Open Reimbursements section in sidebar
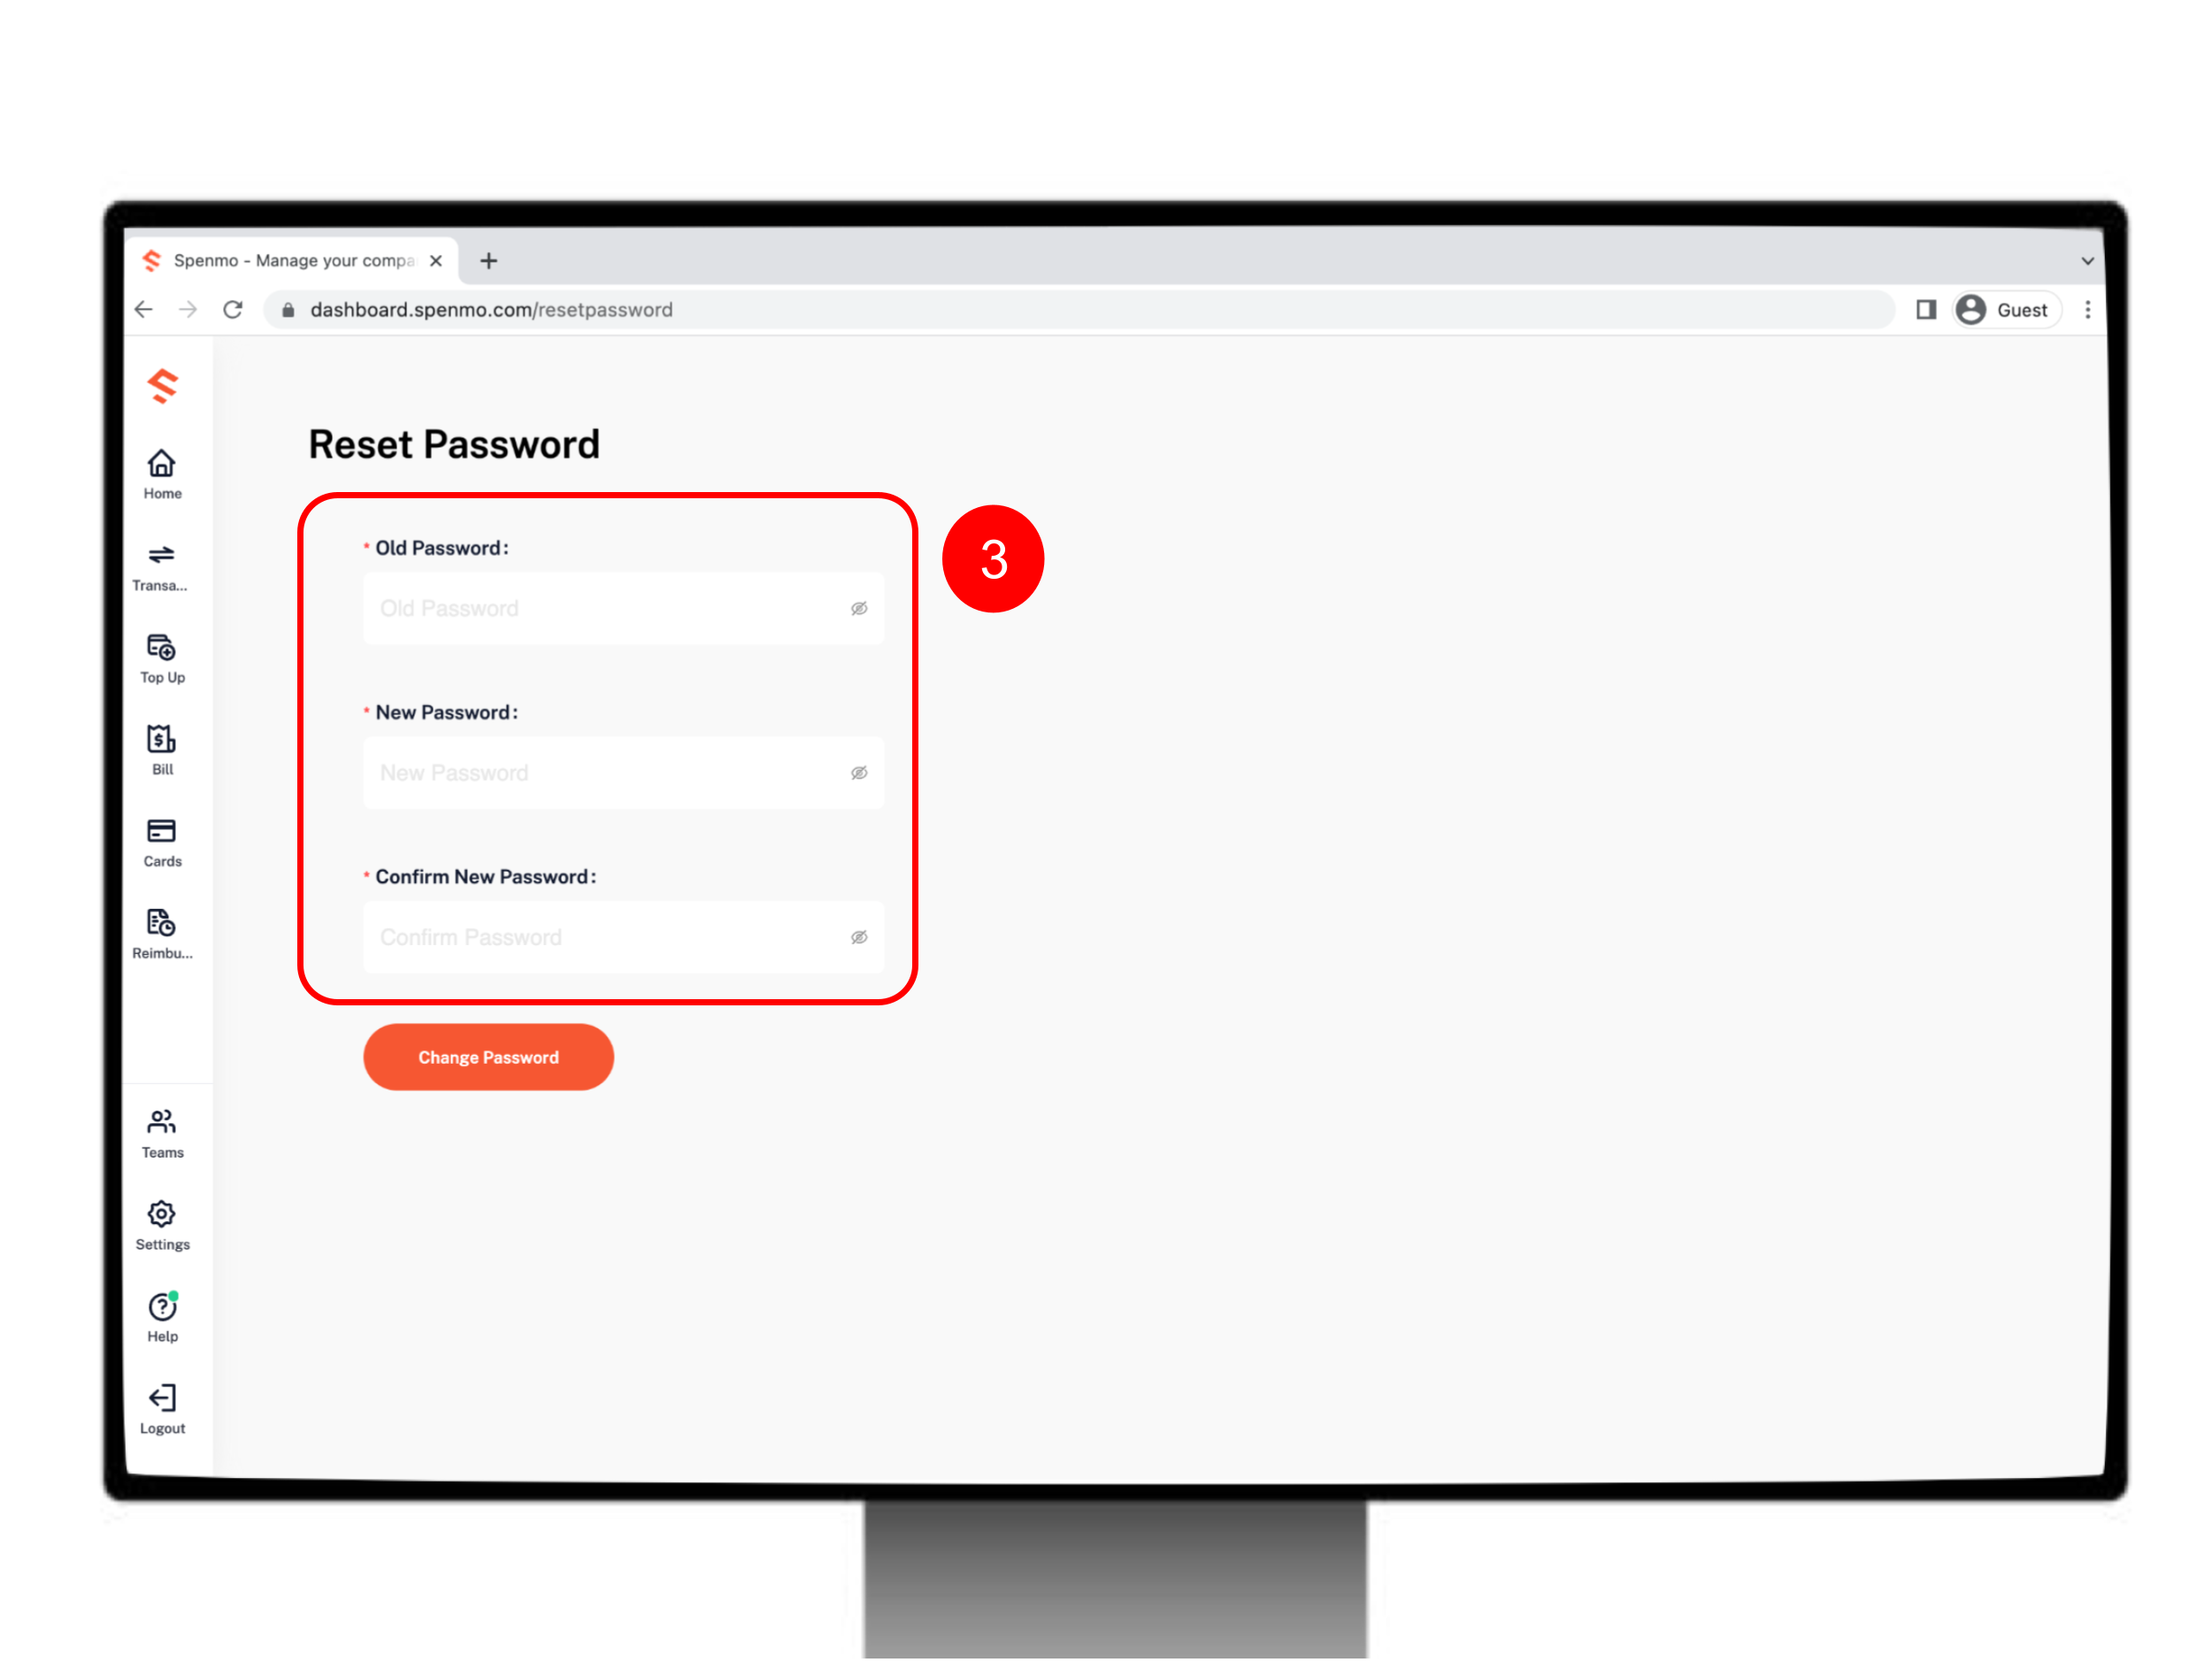Image resolution: width=2212 pixels, height=1670 pixels. (159, 932)
